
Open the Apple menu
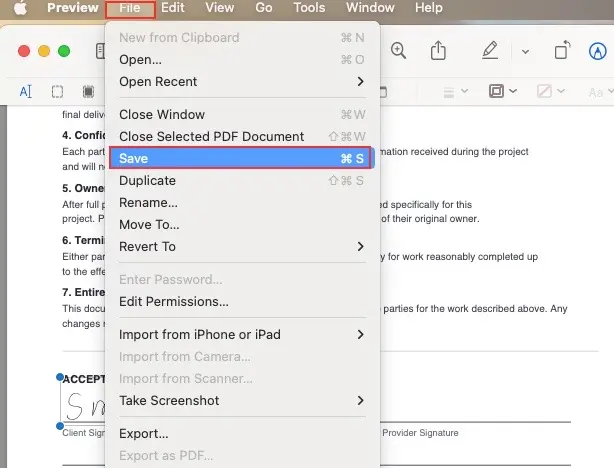click(x=20, y=8)
